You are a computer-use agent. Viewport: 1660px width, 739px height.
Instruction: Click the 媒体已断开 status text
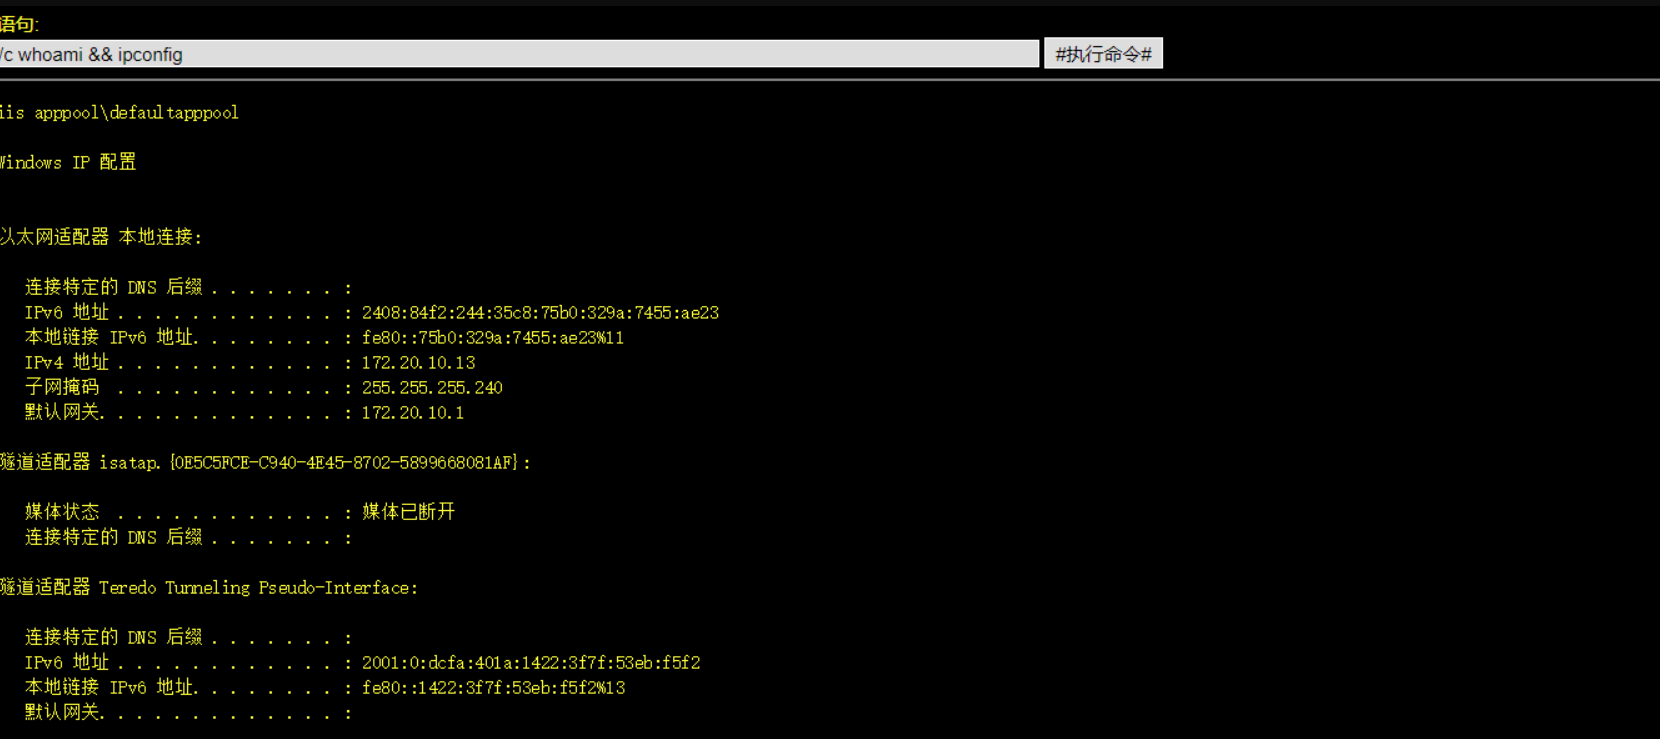408,512
